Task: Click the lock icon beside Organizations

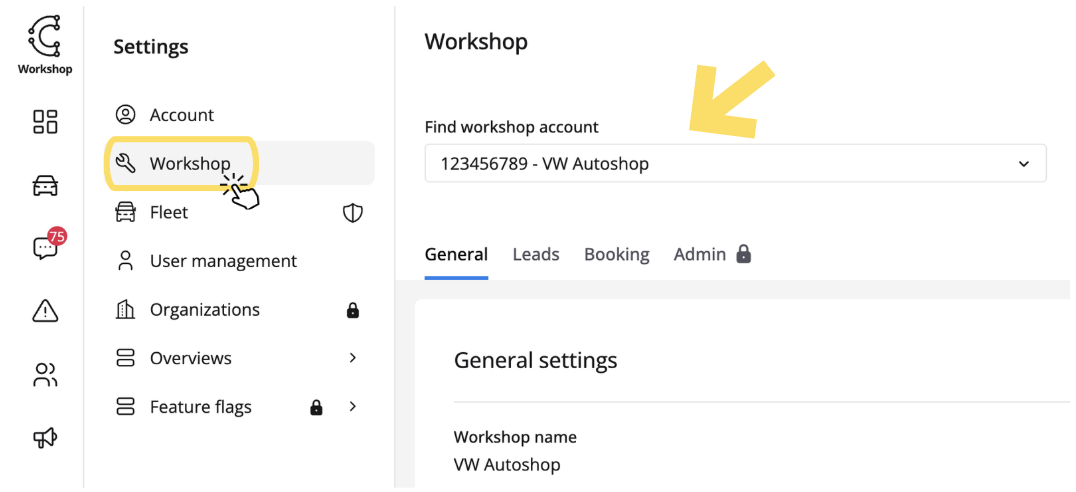Action: (352, 310)
